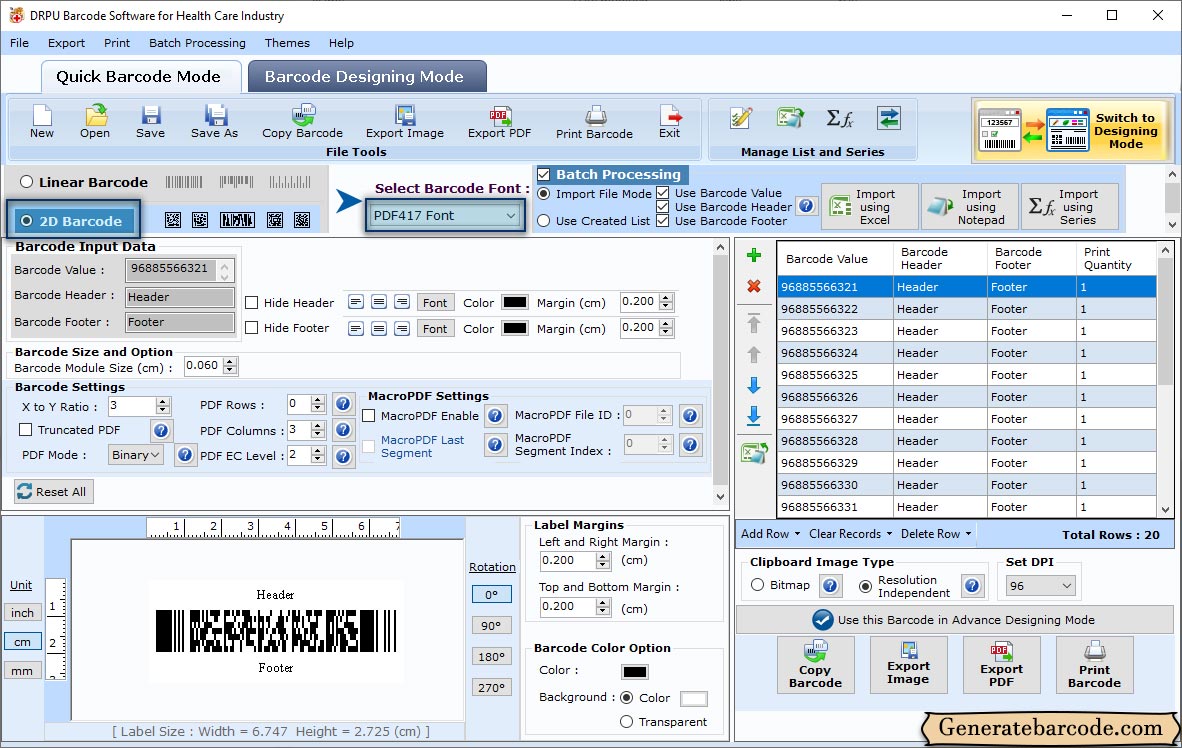Select row with value 96885566325
This screenshot has width=1182, height=748.
pyautogui.click(x=966, y=375)
